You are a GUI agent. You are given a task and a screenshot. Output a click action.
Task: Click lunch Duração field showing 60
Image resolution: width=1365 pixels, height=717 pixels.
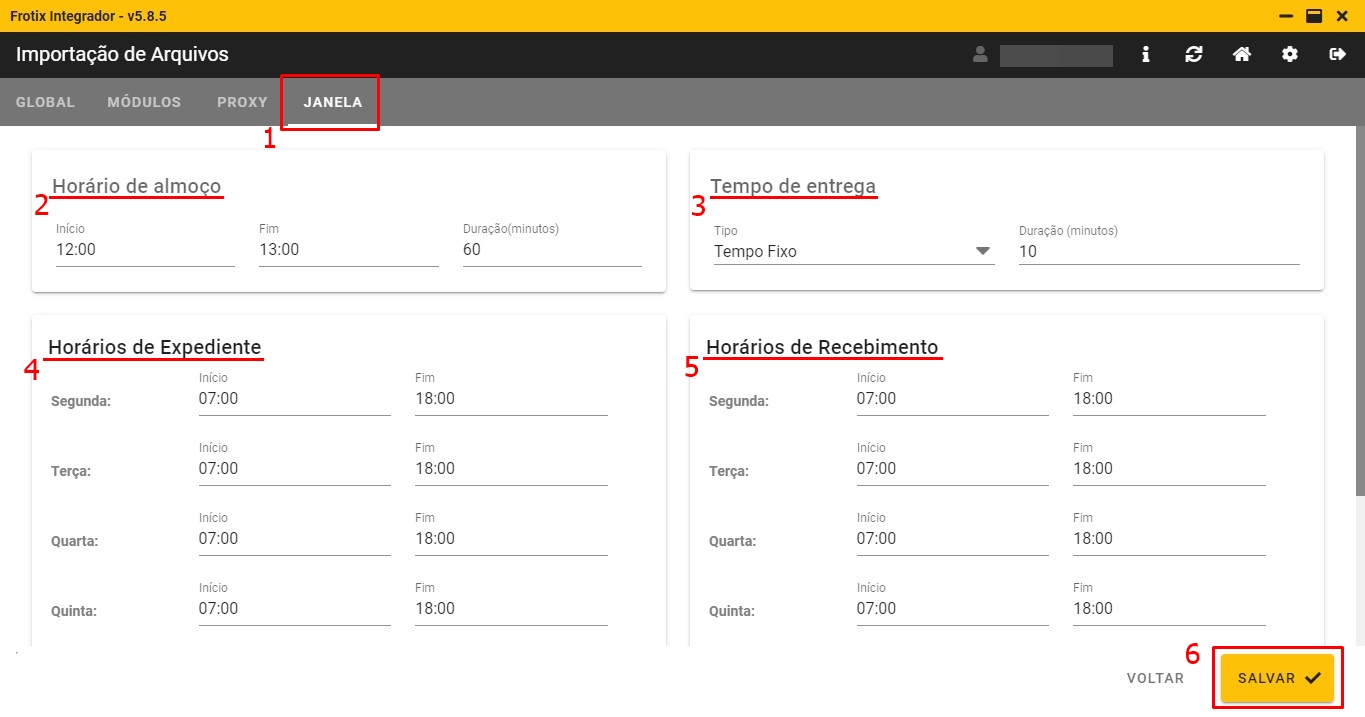point(551,250)
